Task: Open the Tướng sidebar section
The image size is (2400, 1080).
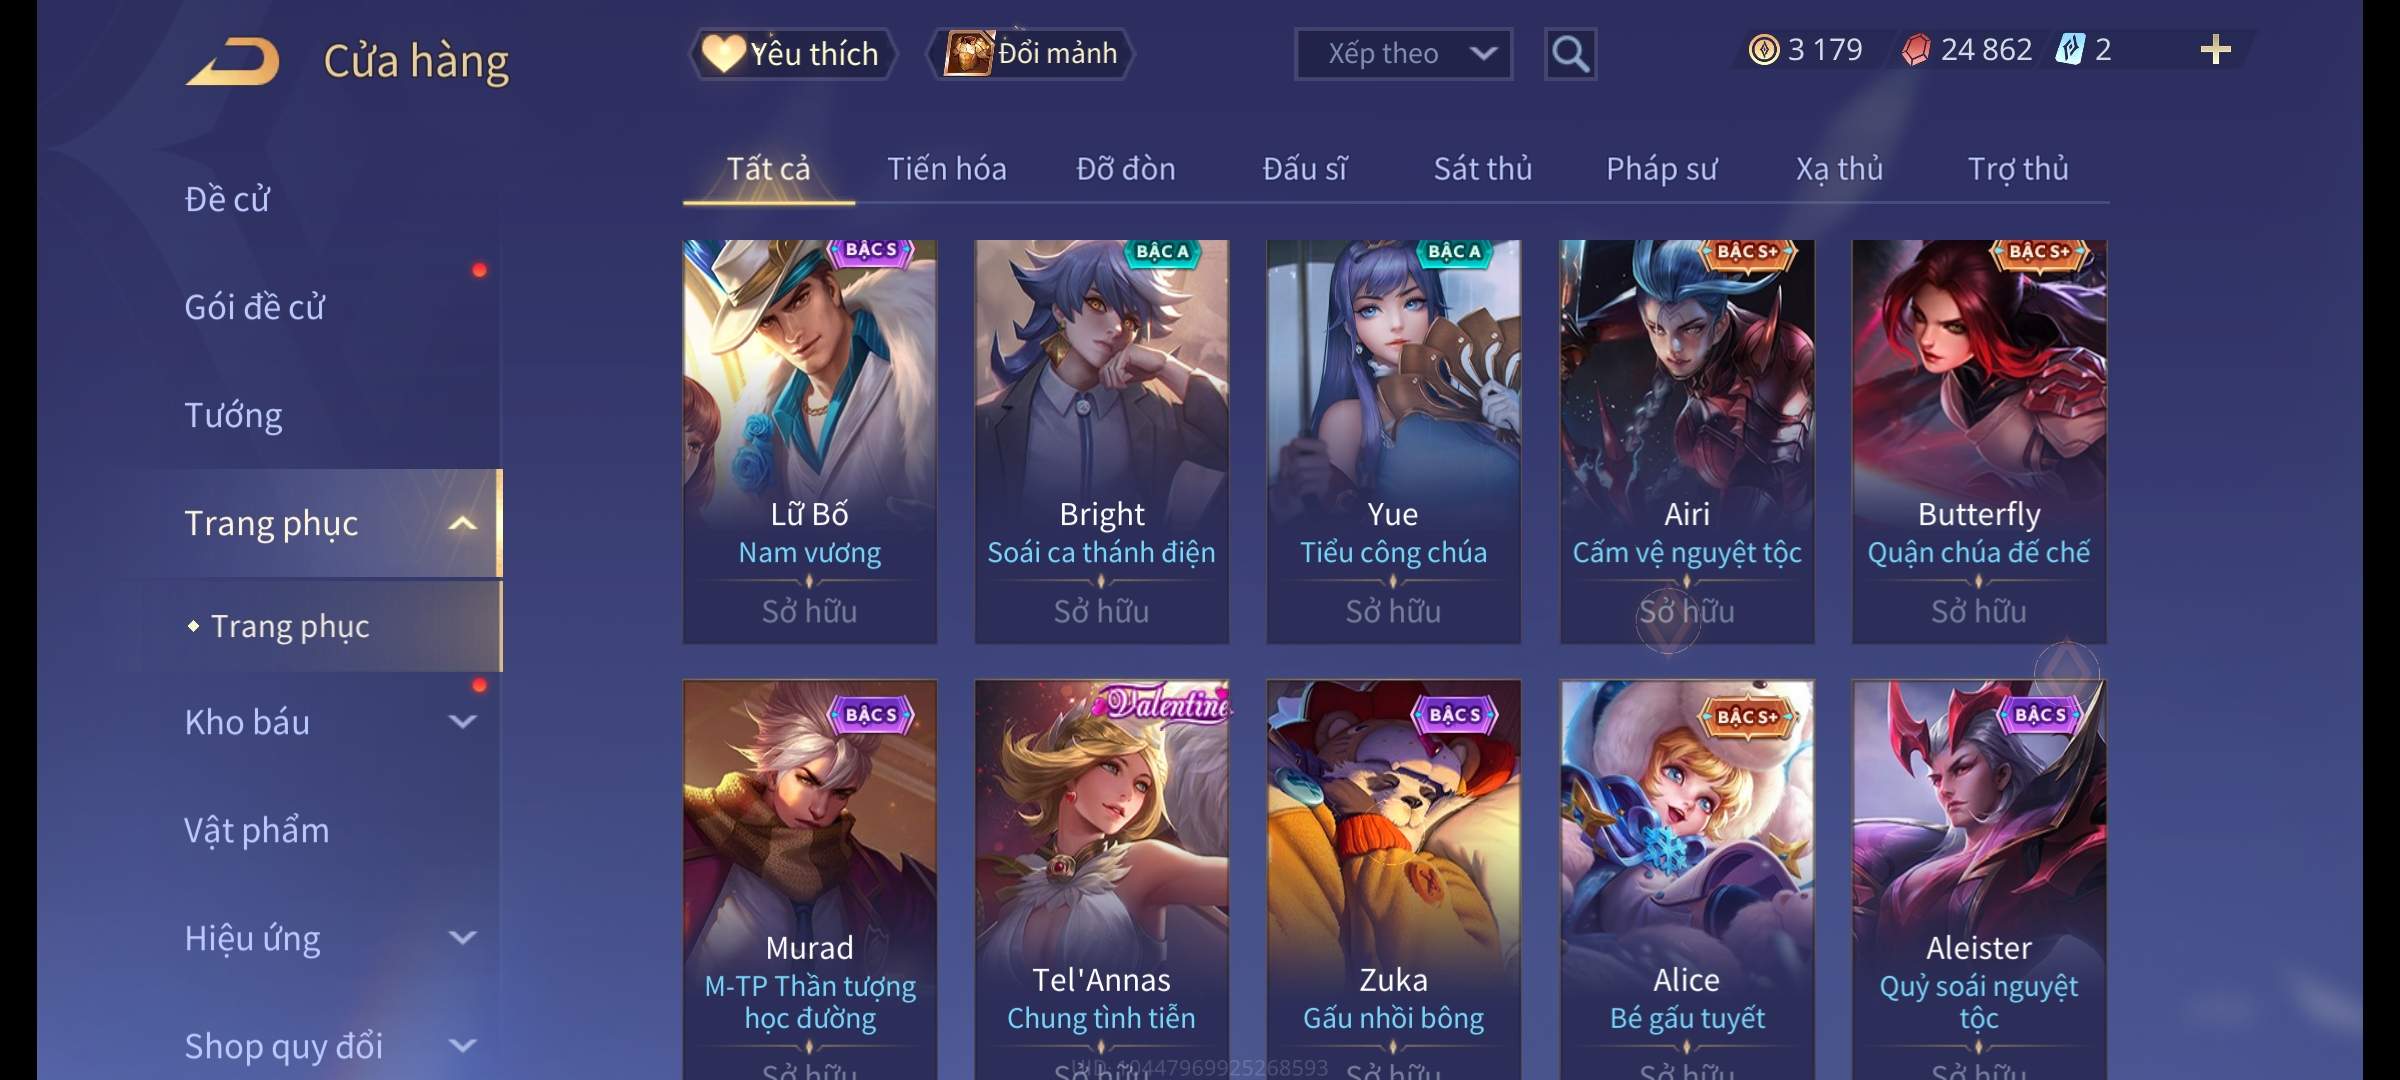Action: [x=233, y=415]
